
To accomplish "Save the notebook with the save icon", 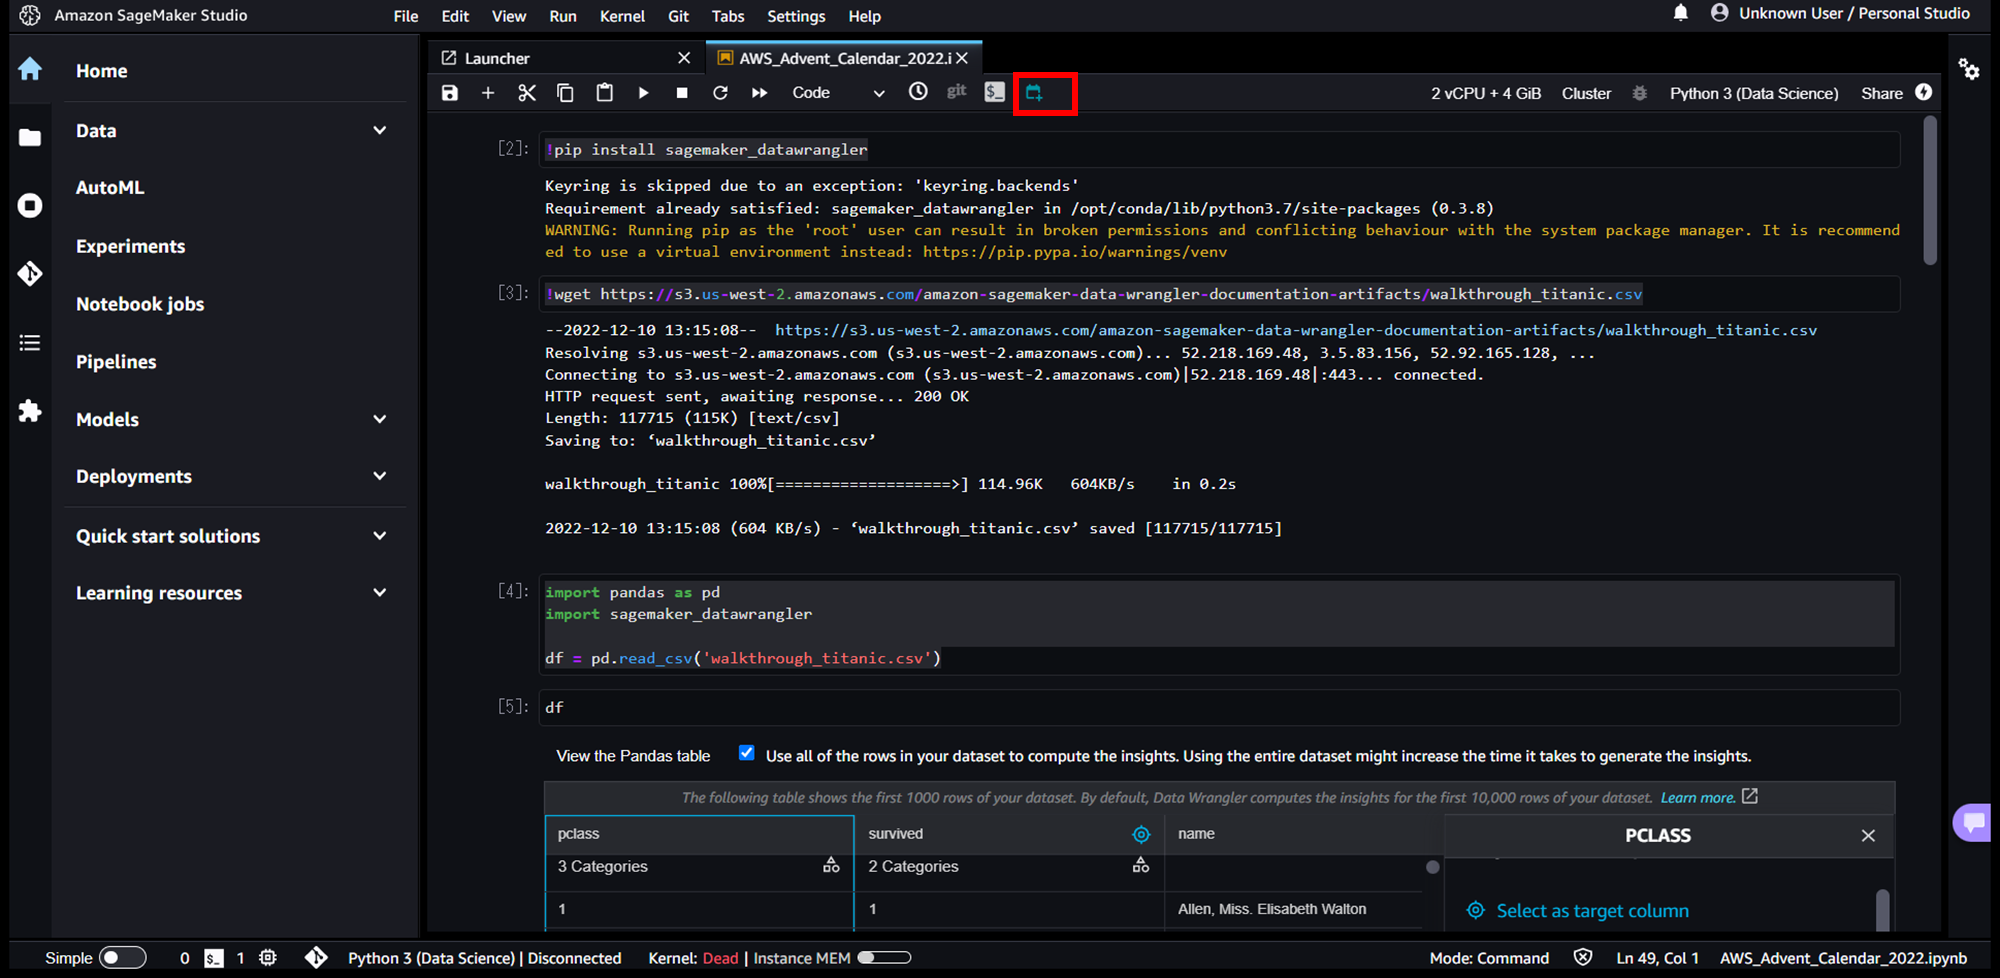I will click(x=449, y=92).
